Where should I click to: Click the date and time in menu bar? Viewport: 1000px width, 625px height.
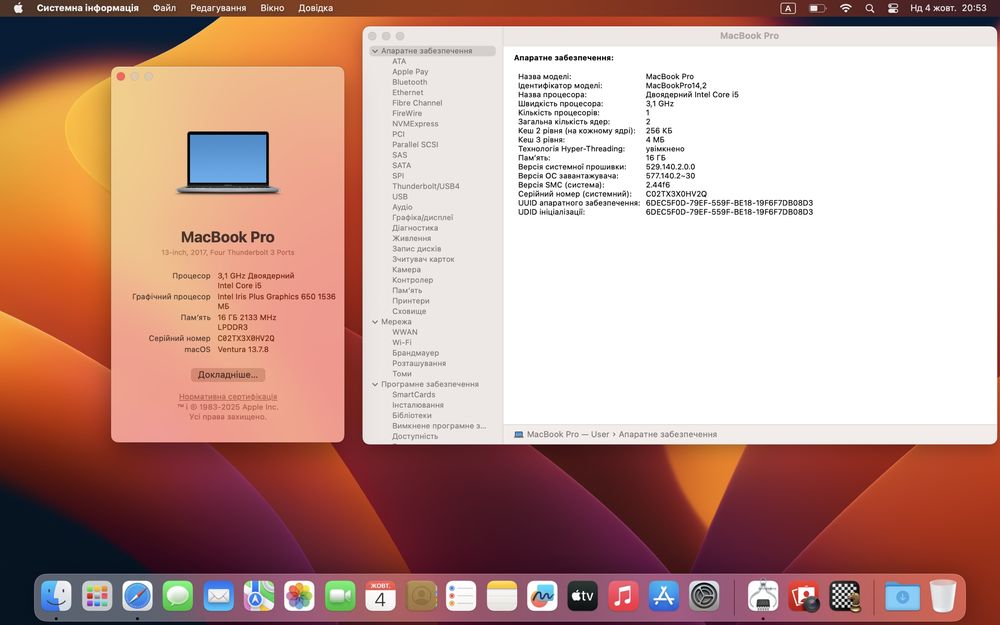tap(948, 8)
